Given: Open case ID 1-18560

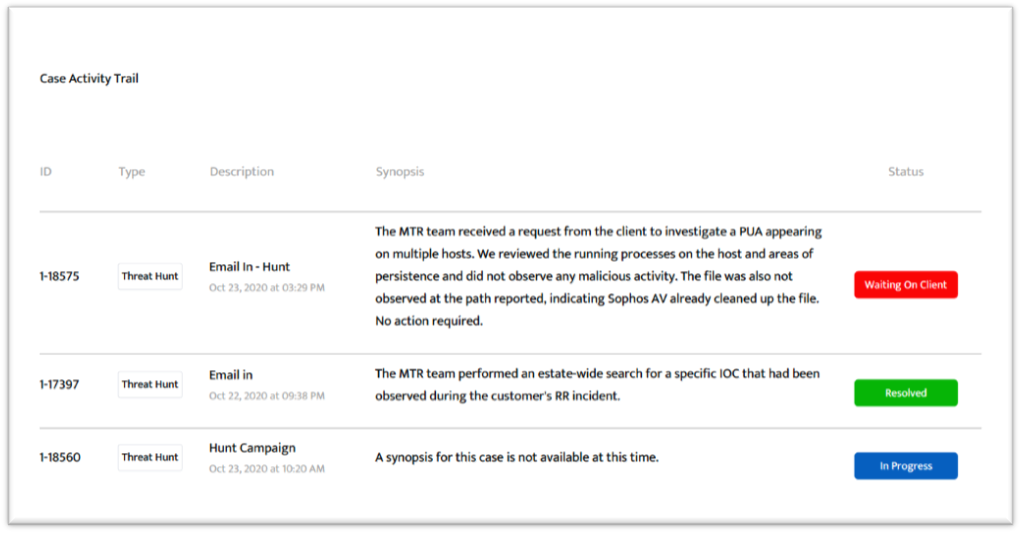Looking at the screenshot, I should pyautogui.click(x=60, y=457).
